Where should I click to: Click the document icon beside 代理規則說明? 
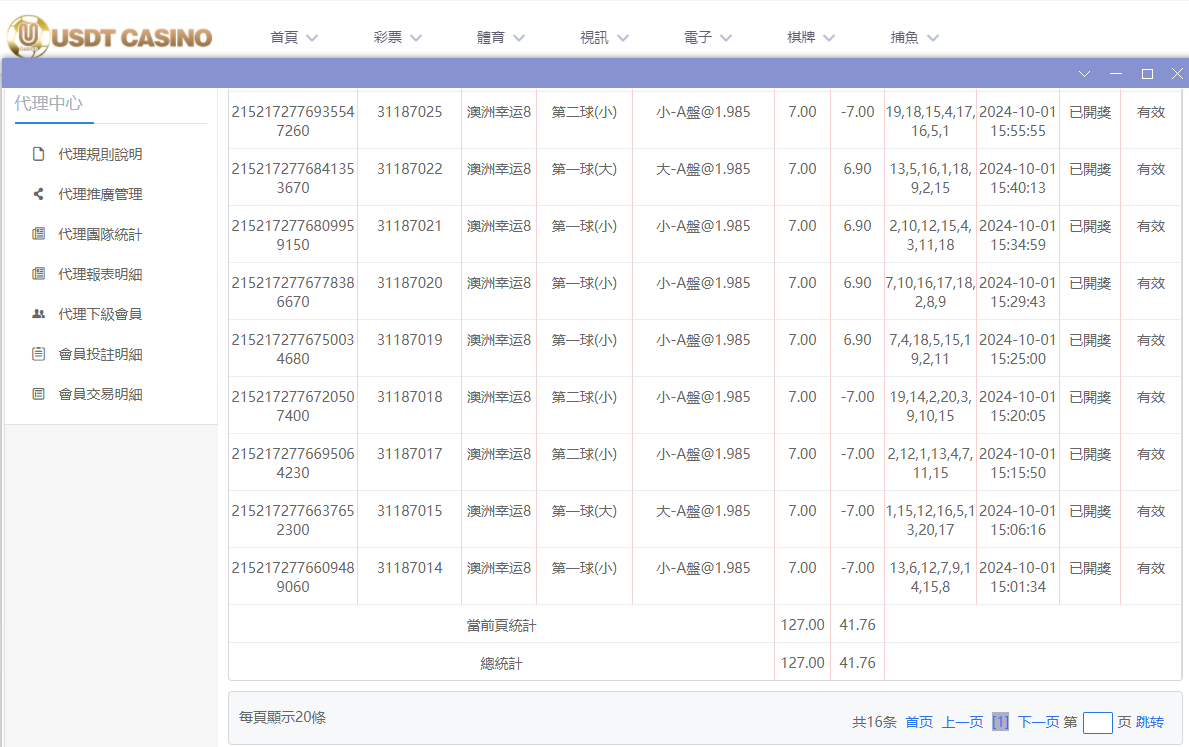(x=39, y=154)
